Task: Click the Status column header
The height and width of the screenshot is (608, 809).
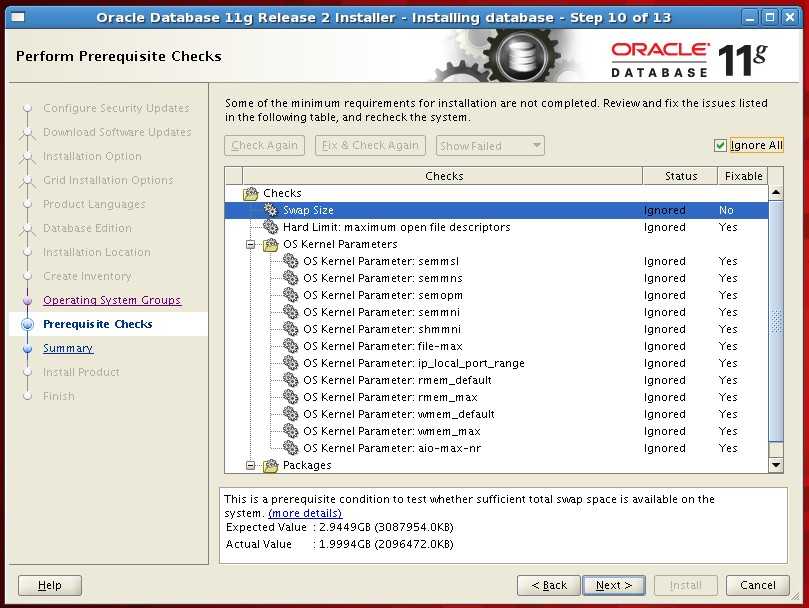Action: click(681, 176)
